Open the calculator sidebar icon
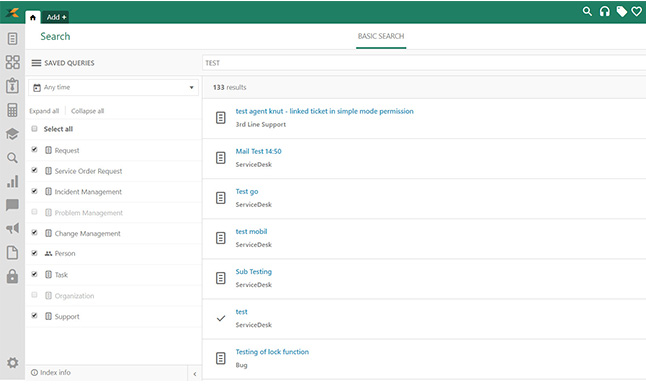Image resolution: width=646 pixels, height=384 pixels. [12, 110]
